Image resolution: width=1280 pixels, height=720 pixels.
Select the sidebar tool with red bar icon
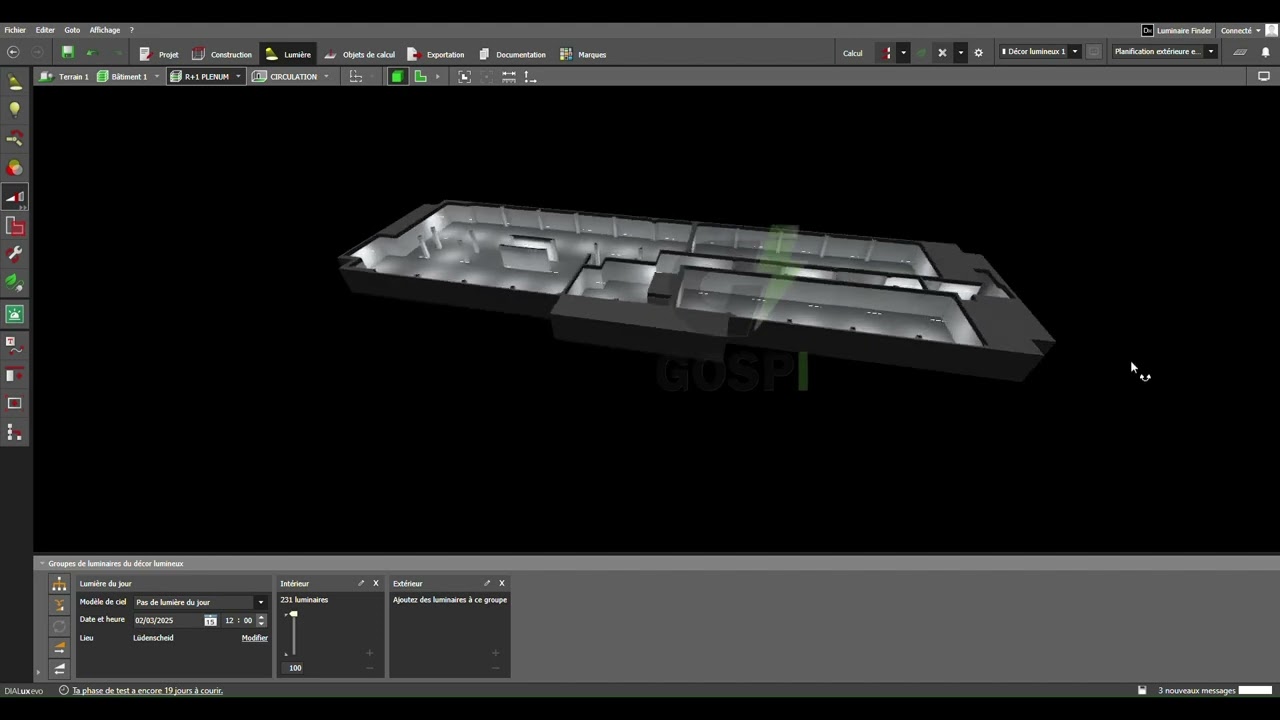(15, 375)
